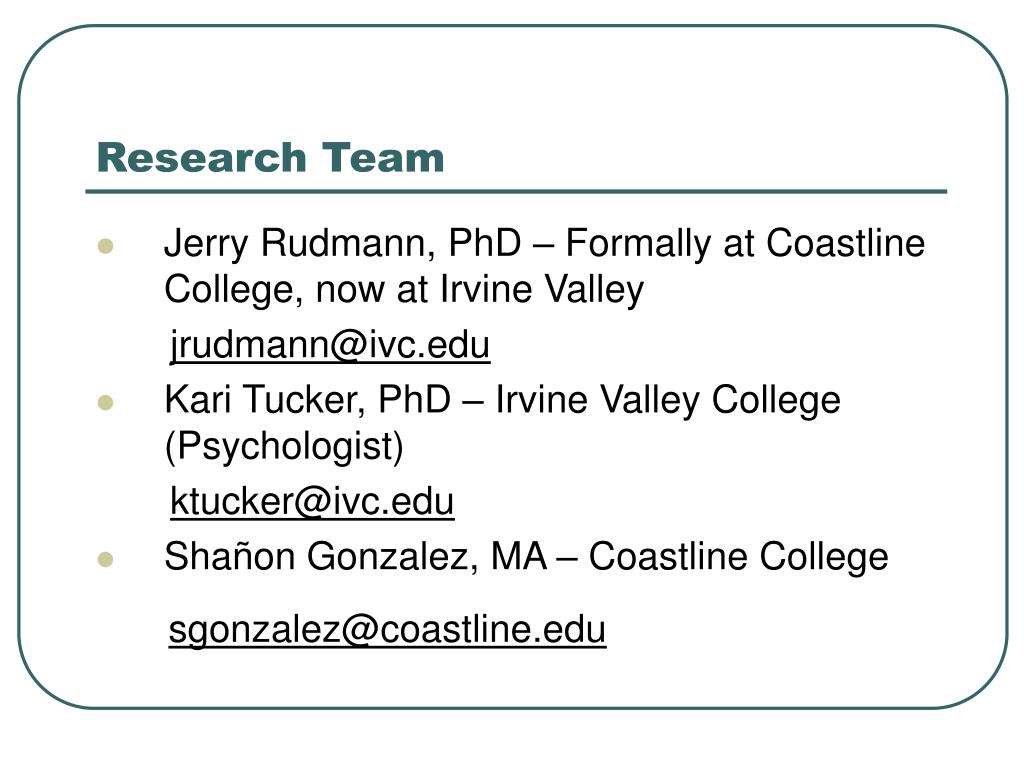The image size is (1024, 768).
Task: Select the 'College, now at Irvine Valley' line
Action: 404,291
